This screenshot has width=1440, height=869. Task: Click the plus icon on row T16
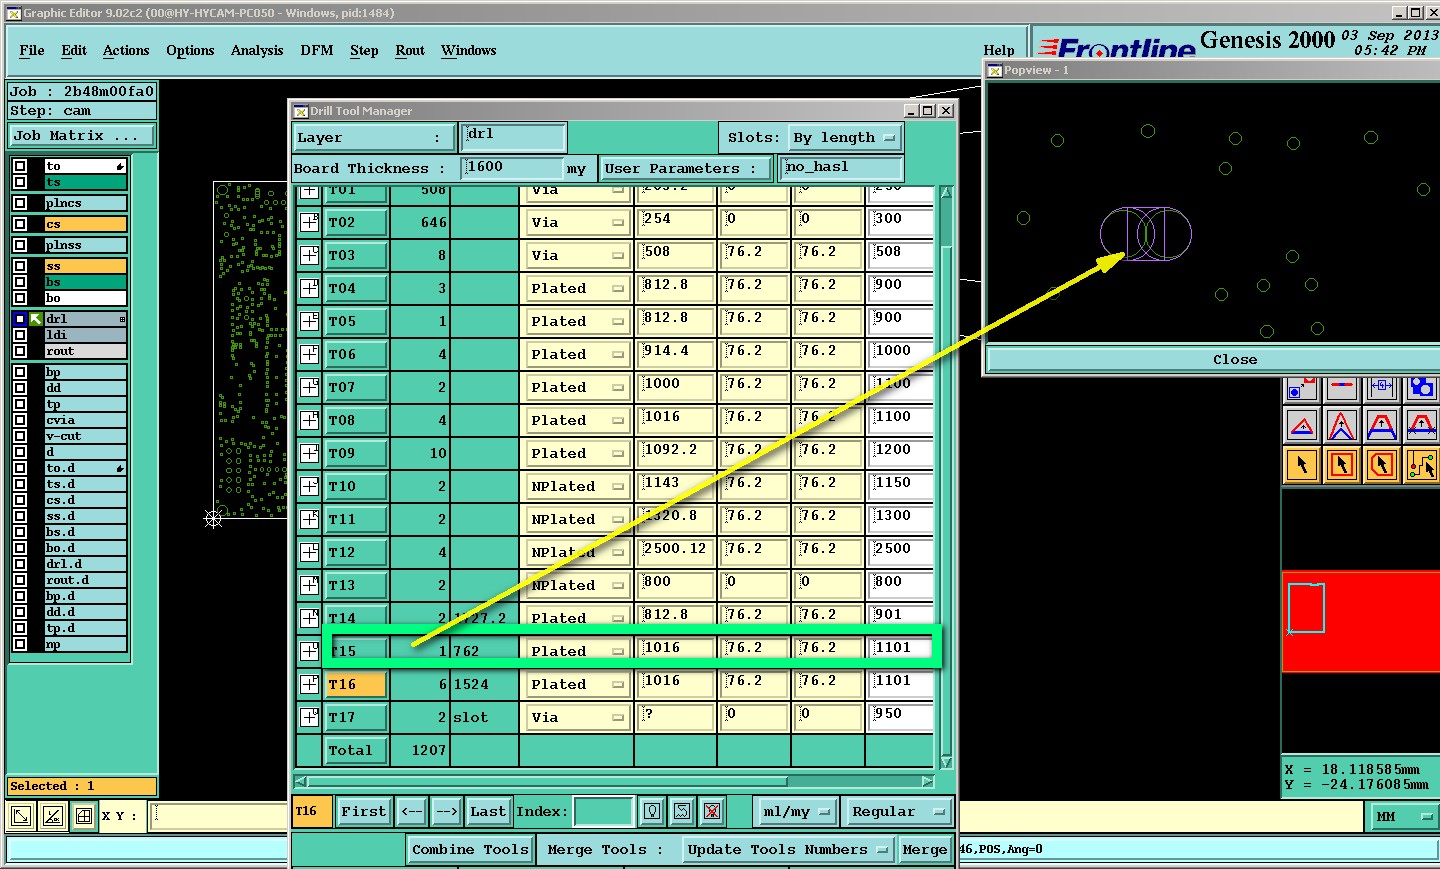[x=310, y=684]
